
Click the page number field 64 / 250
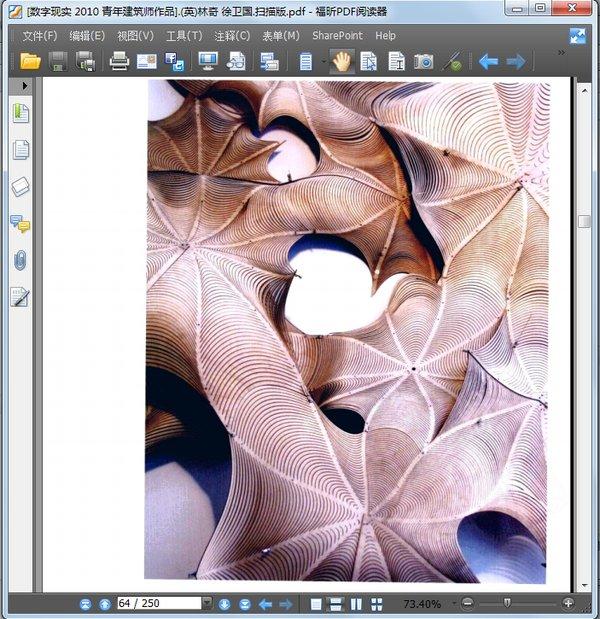tap(159, 603)
